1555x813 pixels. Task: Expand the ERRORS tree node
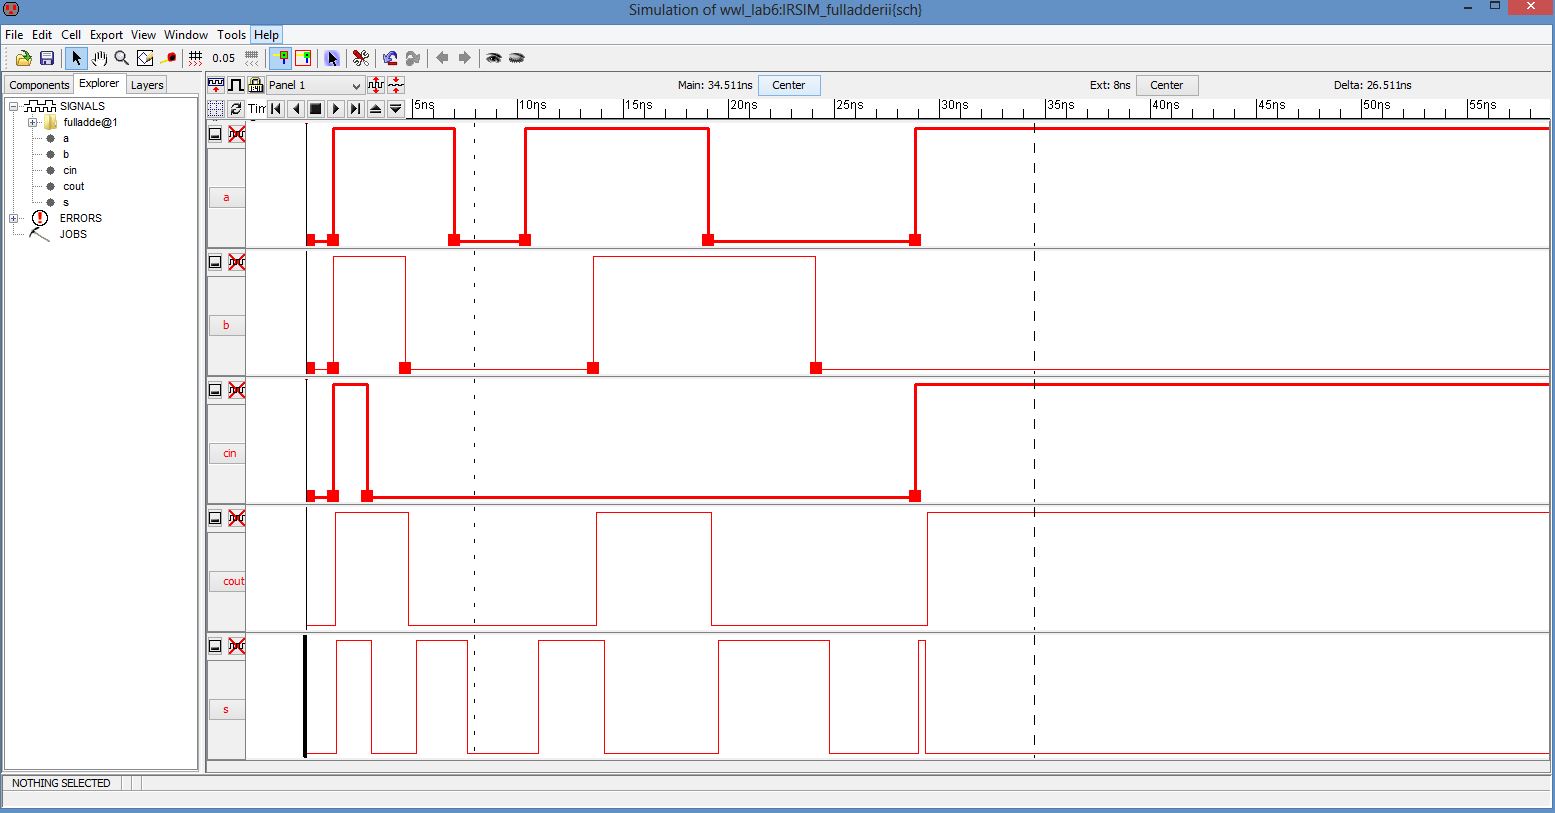coord(14,218)
